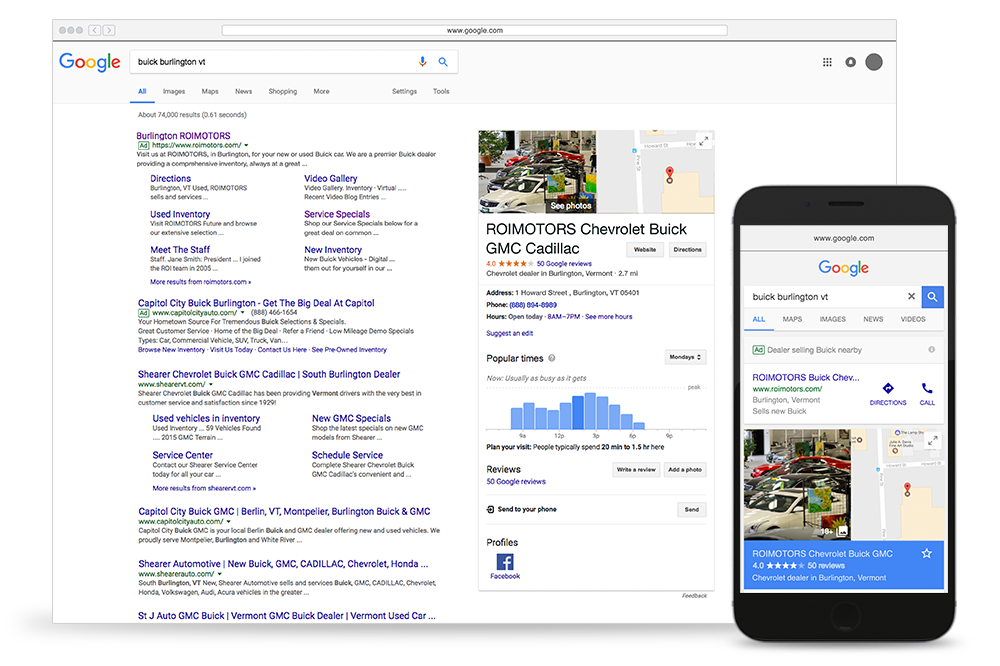This screenshot has width=1000, height=666.
Task: Switch to the News tab on desktop
Action: [x=243, y=91]
